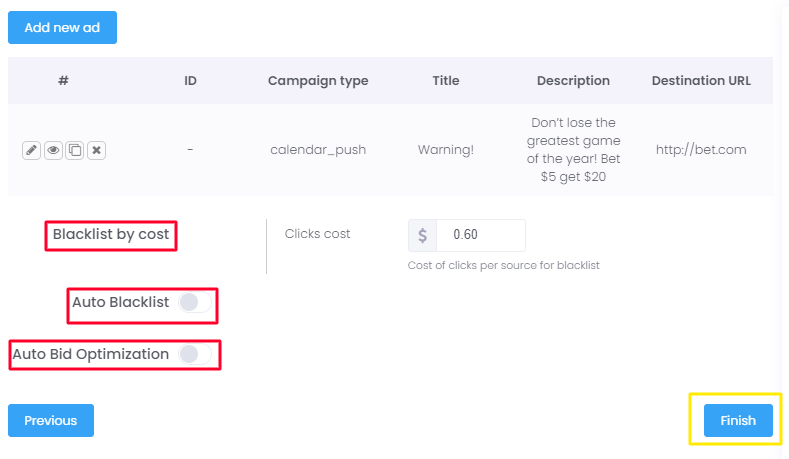Focus the Clicks cost input field
The width and height of the screenshot is (789, 459).
tap(480, 235)
